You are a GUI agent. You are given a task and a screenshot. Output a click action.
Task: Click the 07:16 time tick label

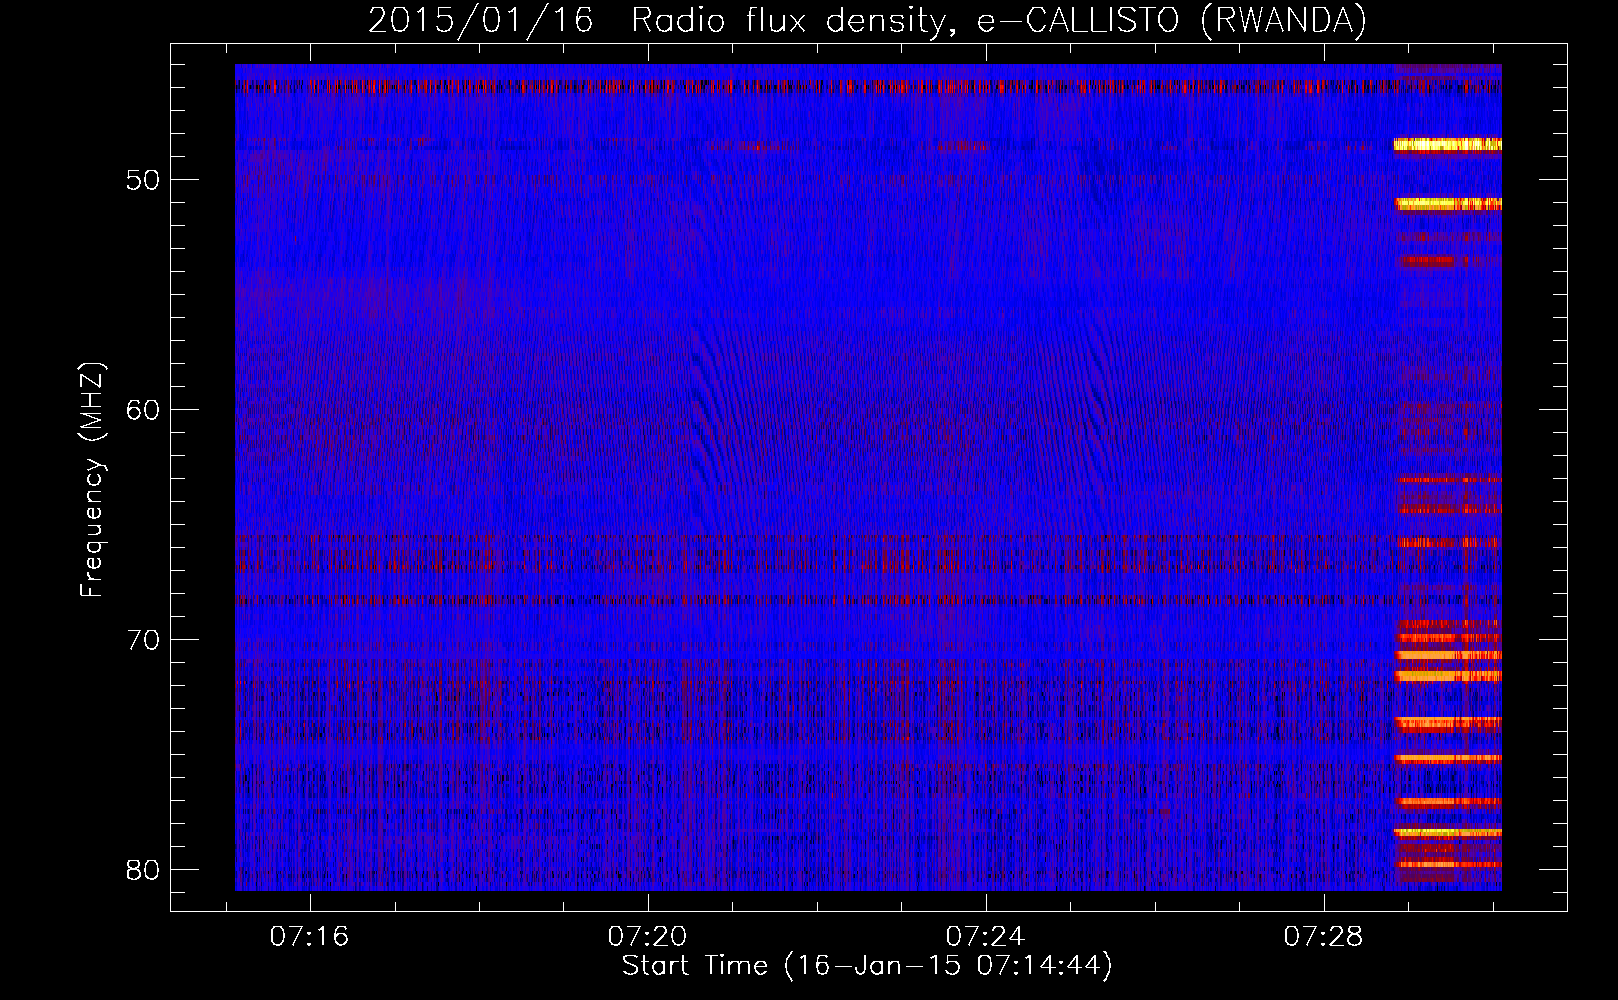310,936
